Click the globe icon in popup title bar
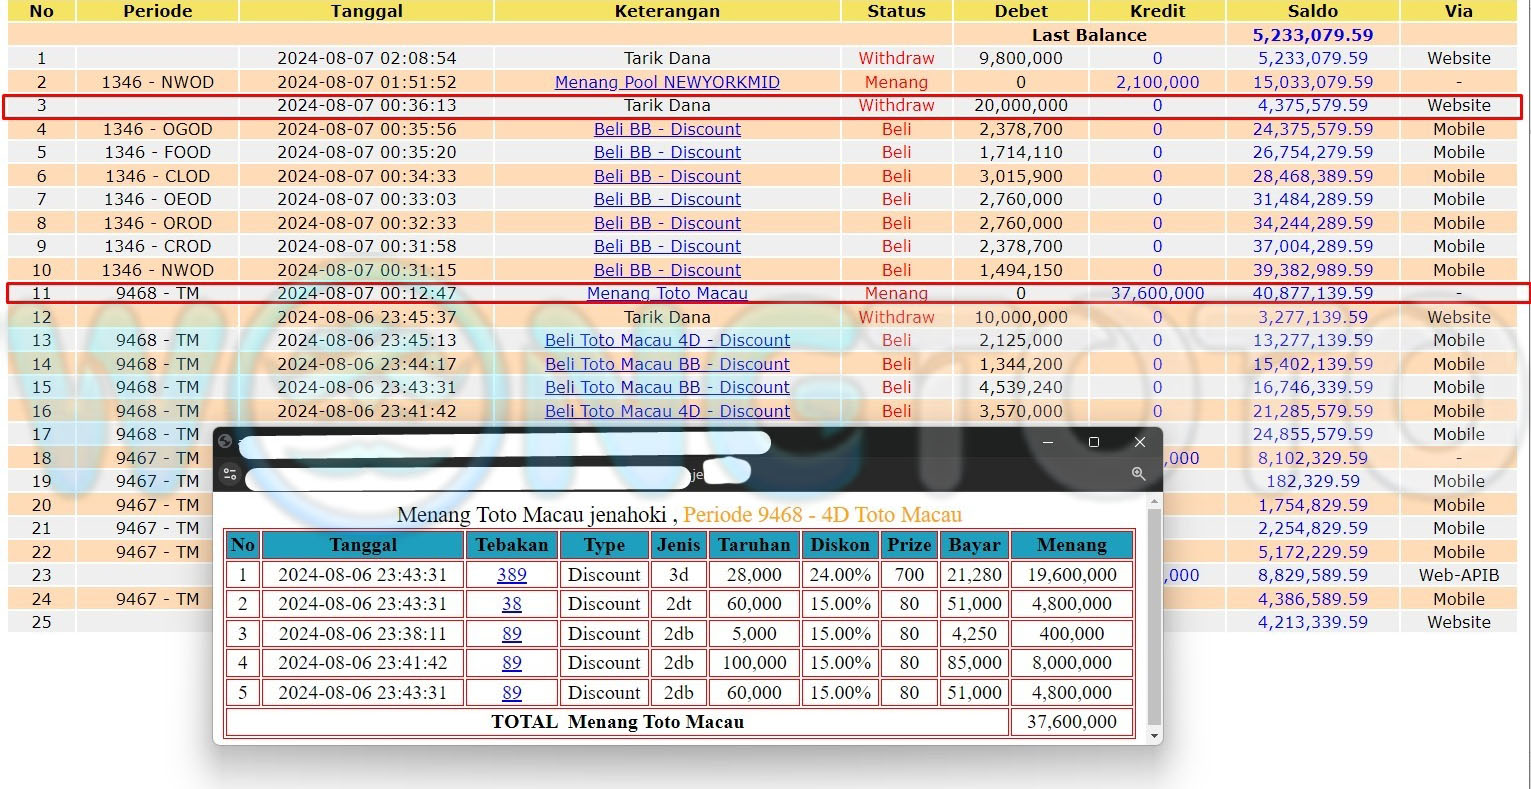 tap(225, 441)
